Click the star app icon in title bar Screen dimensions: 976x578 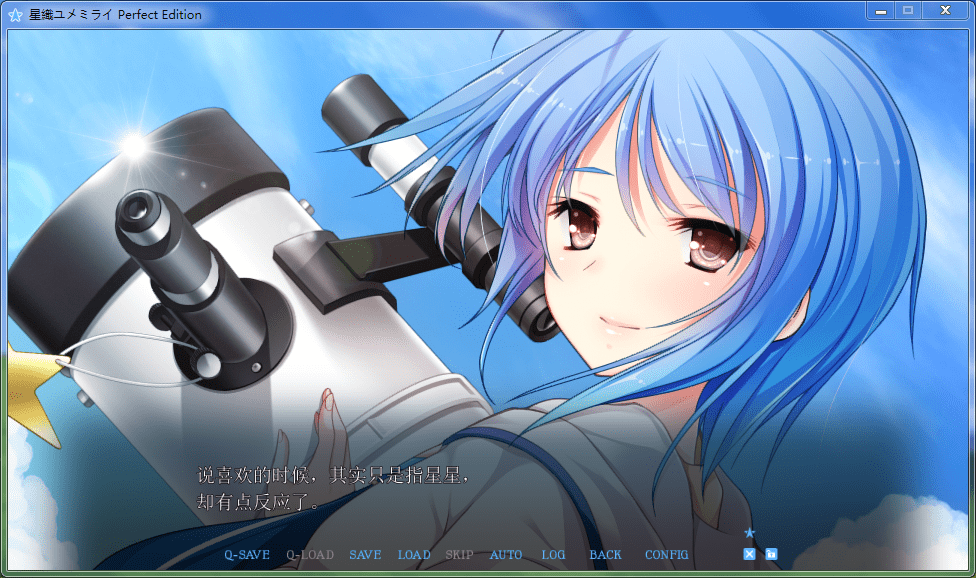15,15
